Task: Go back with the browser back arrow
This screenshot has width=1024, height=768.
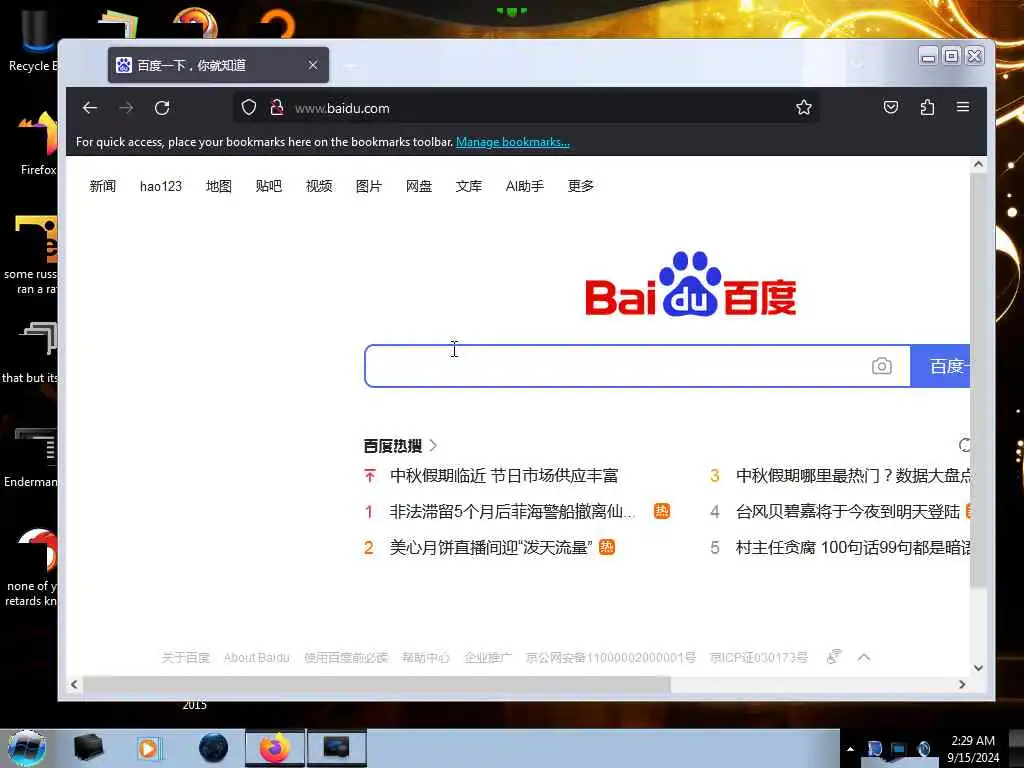Action: pyautogui.click(x=90, y=108)
